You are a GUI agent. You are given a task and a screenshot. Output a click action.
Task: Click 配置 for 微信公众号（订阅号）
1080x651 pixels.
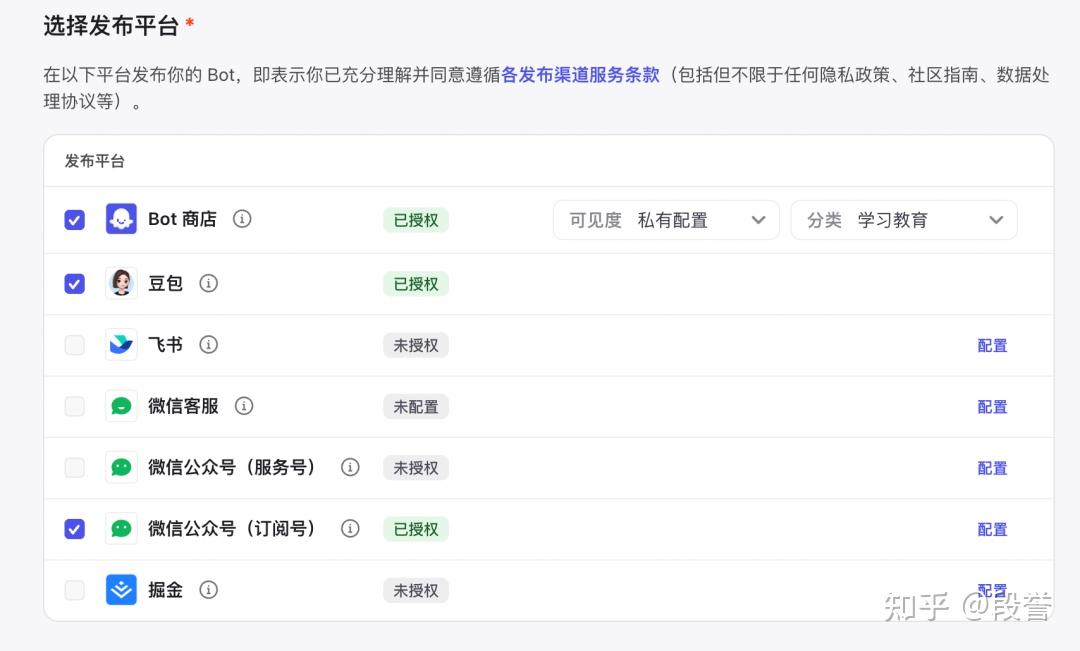click(992, 529)
